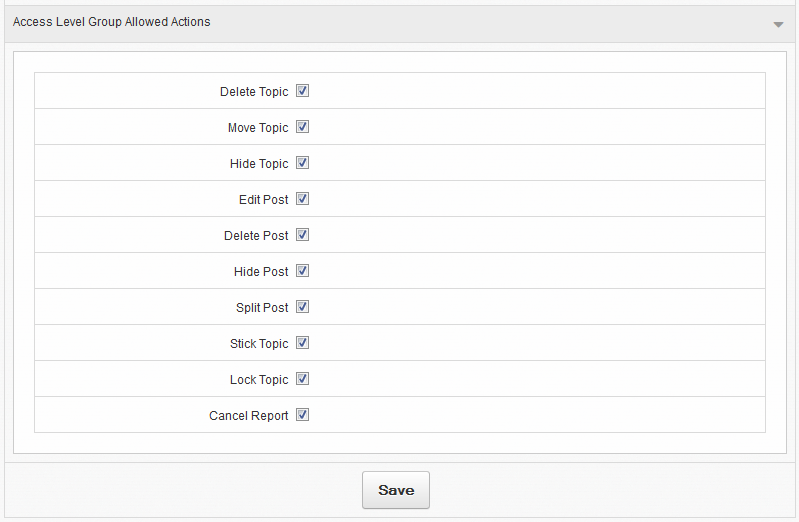Click the Move Topic label text

pos(258,128)
